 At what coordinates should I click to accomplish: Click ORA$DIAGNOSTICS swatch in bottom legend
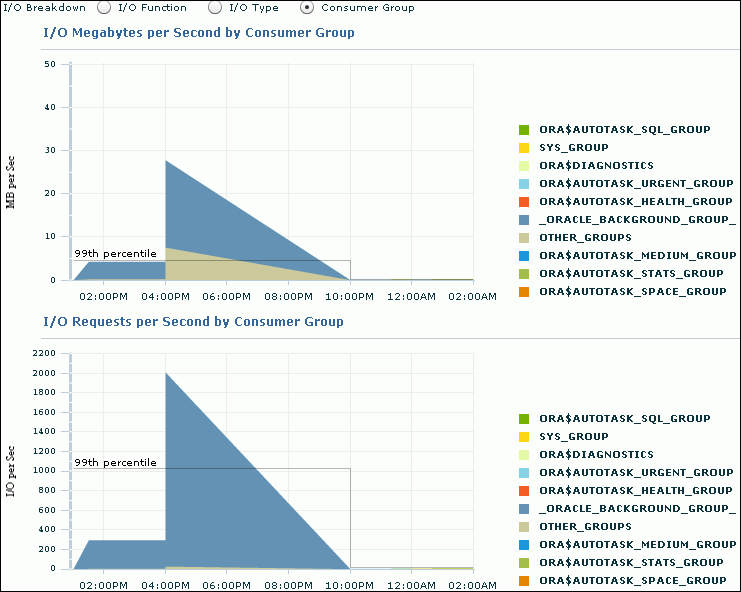(x=523, y=455)
